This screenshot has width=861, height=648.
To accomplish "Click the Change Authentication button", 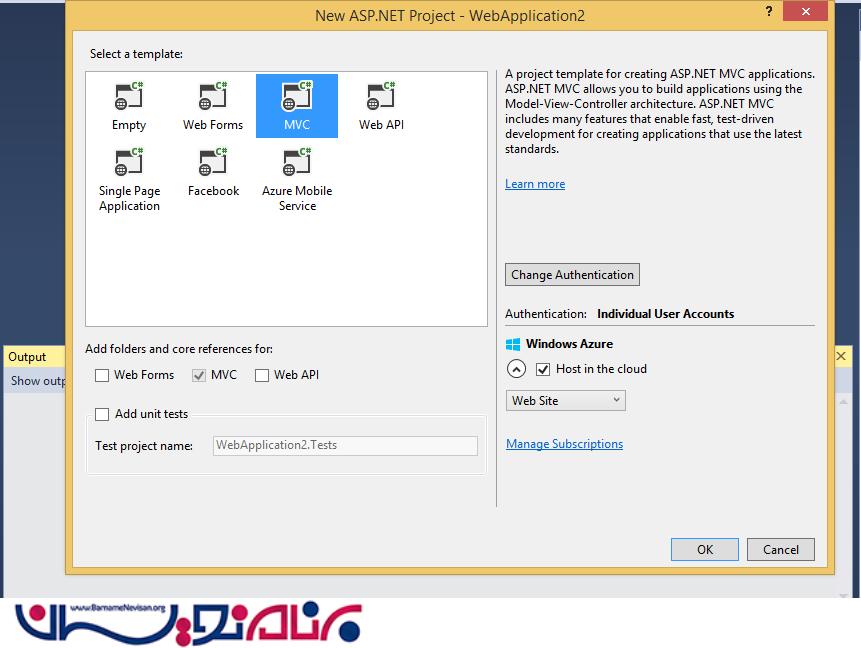I will pyautogui.click(x=572, y=275).
